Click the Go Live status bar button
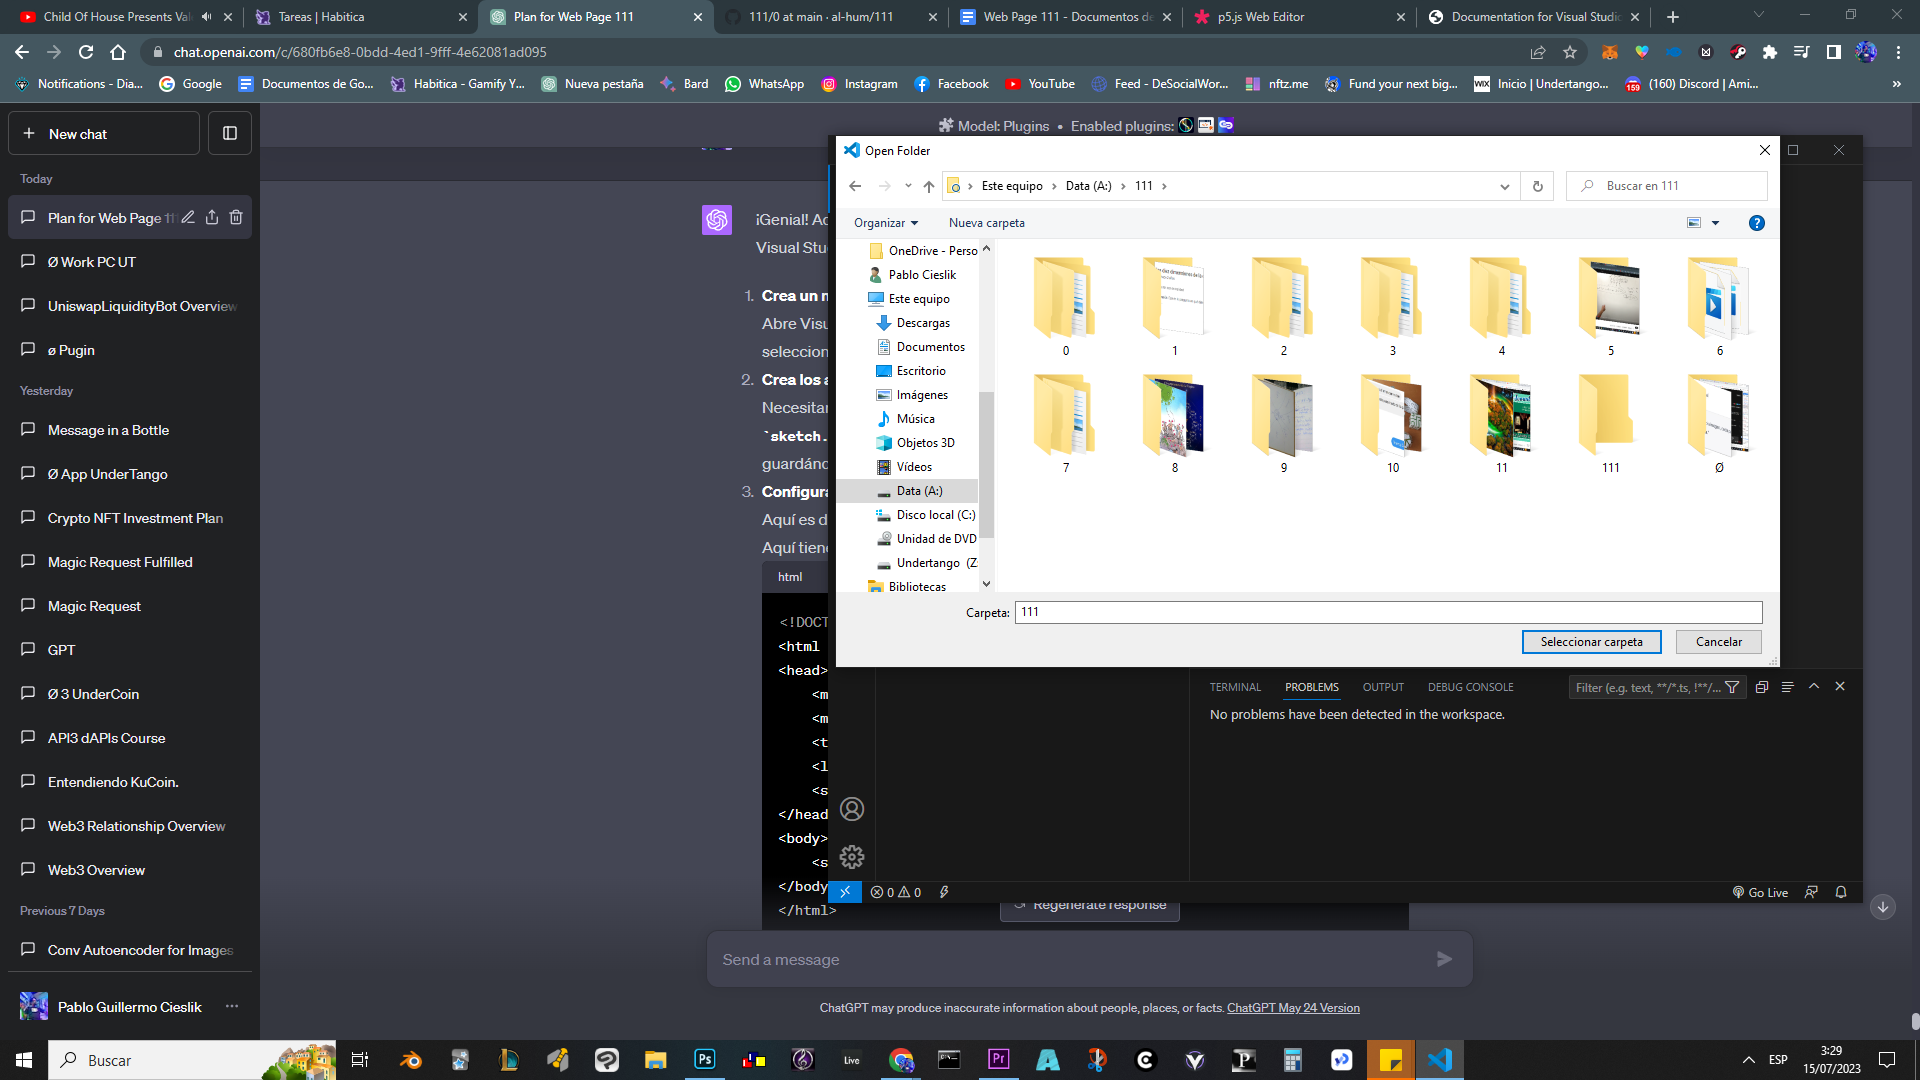1920x1080 pixels. coord(1760,892)
